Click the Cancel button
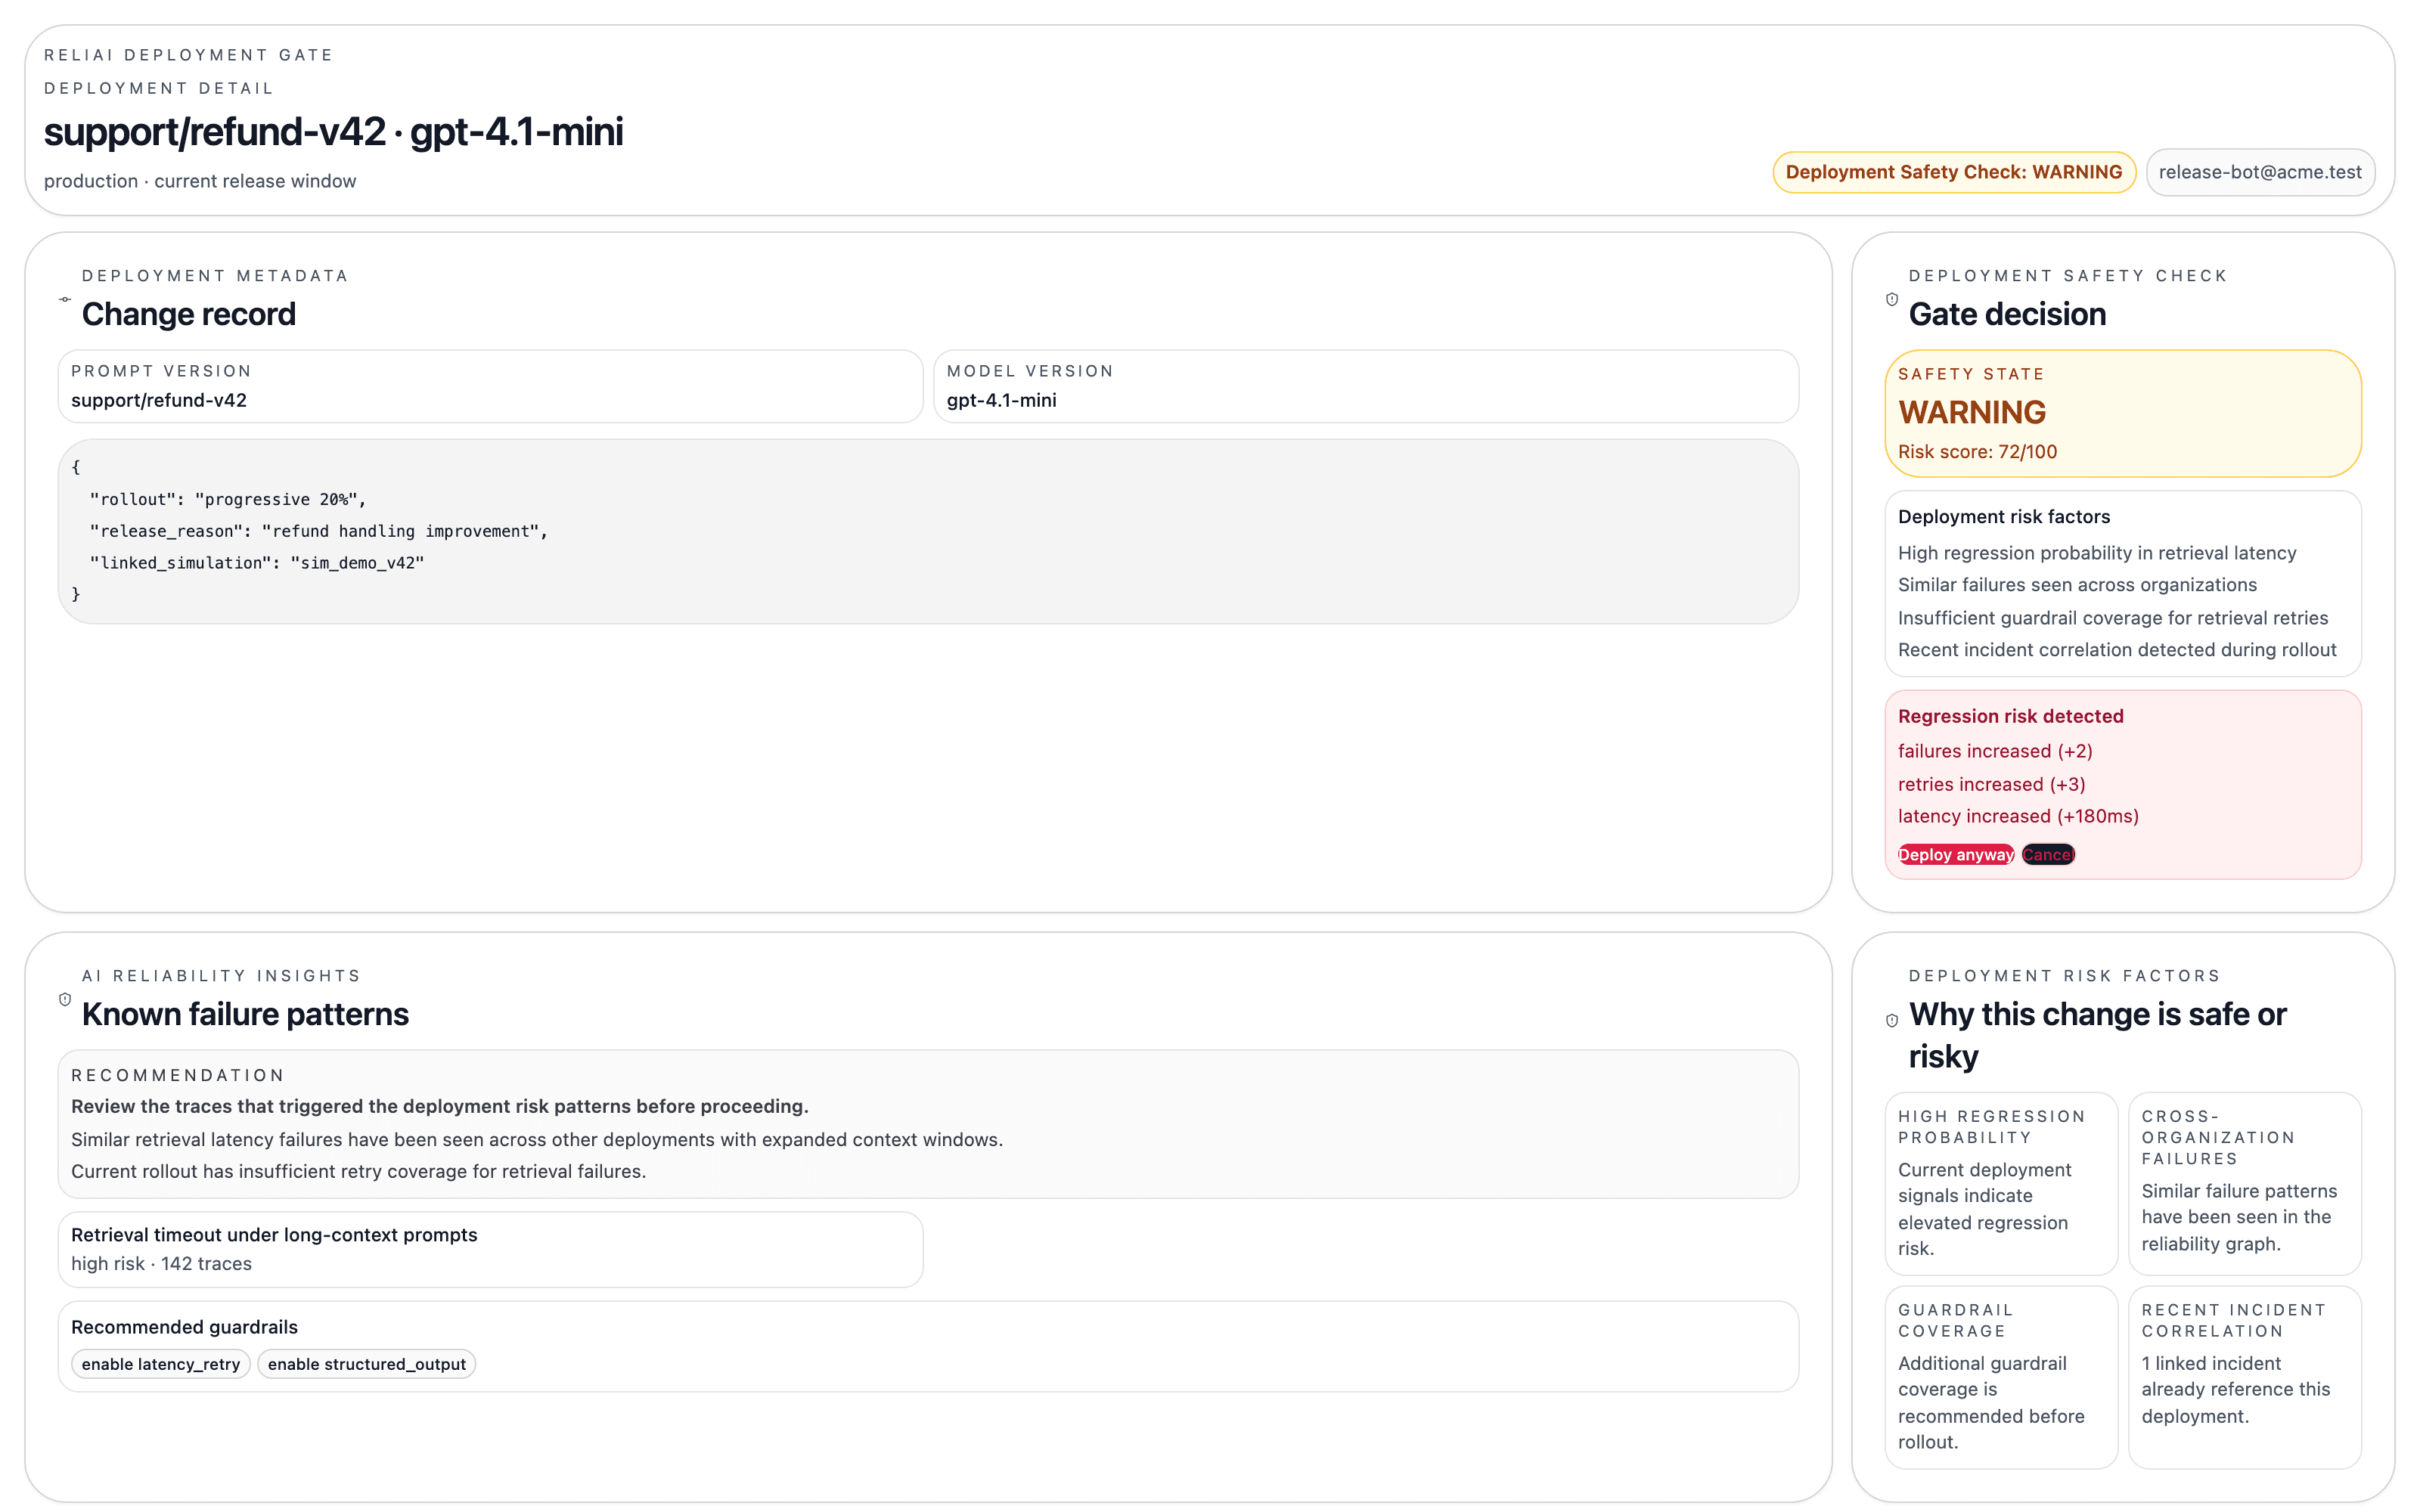The image size is (2420, 1512). (x=2048, y=854)
